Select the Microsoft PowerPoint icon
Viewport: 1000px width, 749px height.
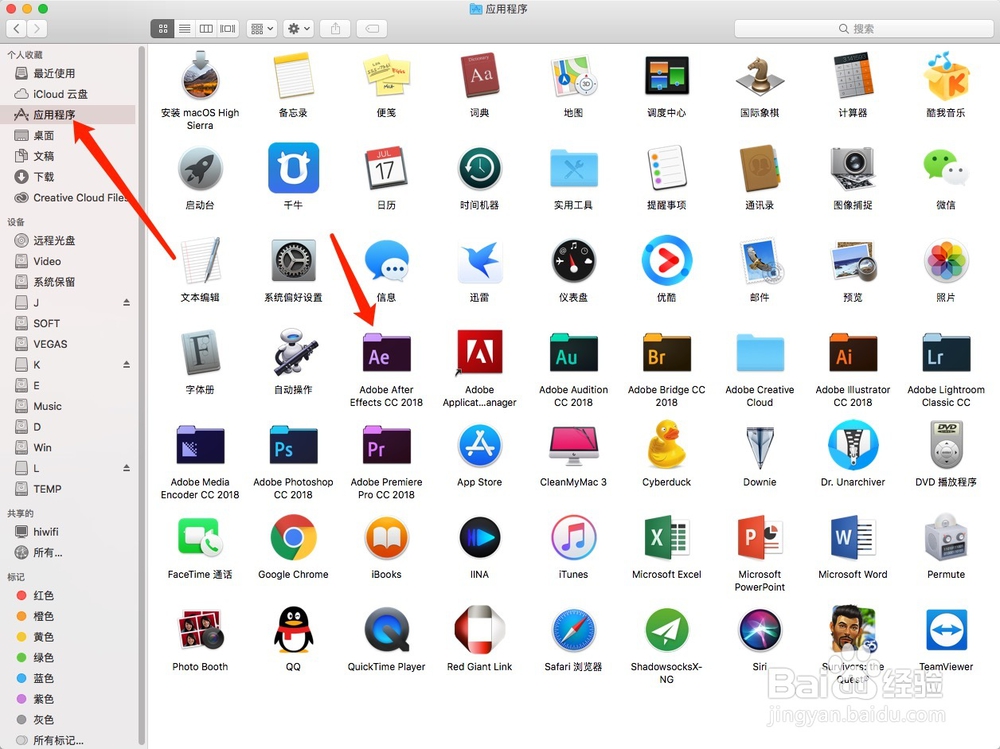pyautogui.click(x=760, y=538)
